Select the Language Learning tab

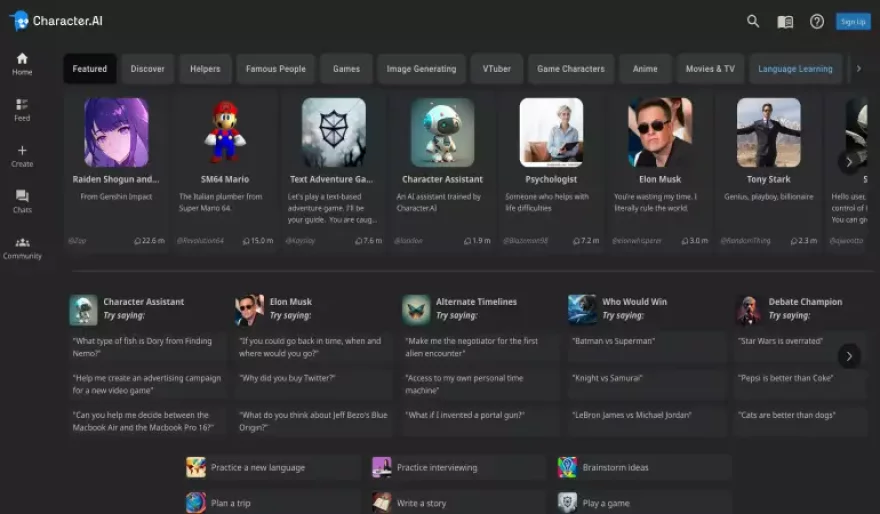point(795,68)
